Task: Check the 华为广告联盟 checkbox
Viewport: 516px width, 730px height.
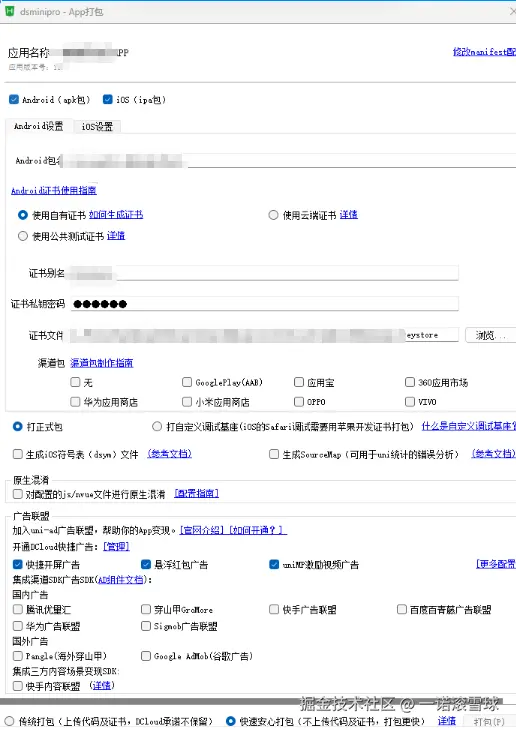Action: 18,626
